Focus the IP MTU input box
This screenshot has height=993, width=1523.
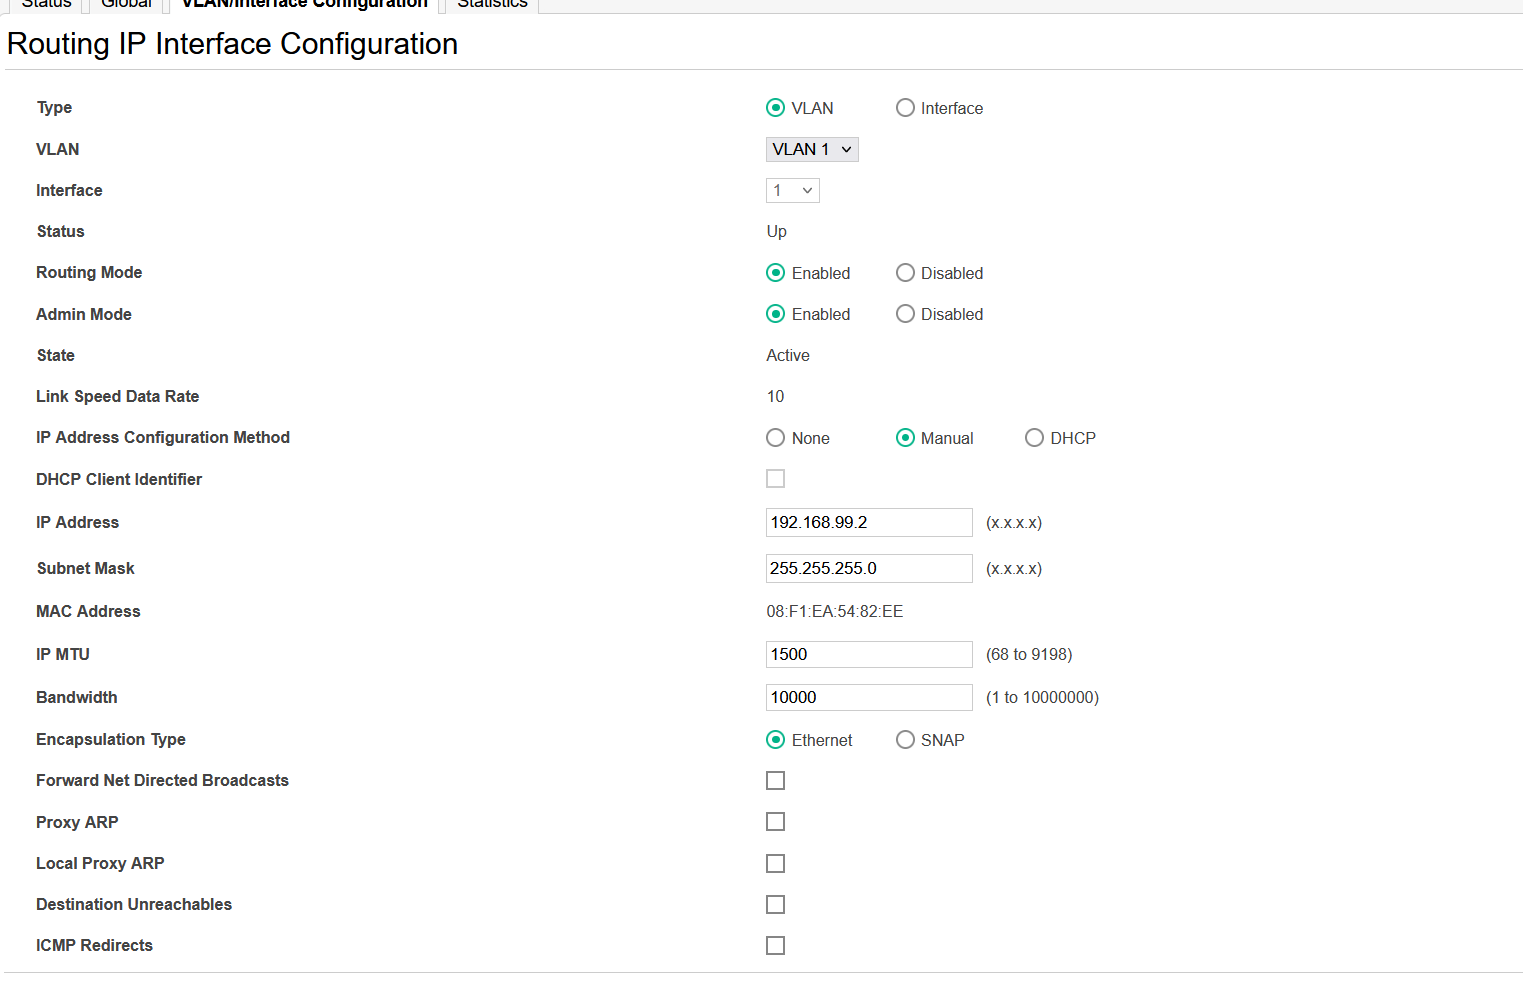868,654
